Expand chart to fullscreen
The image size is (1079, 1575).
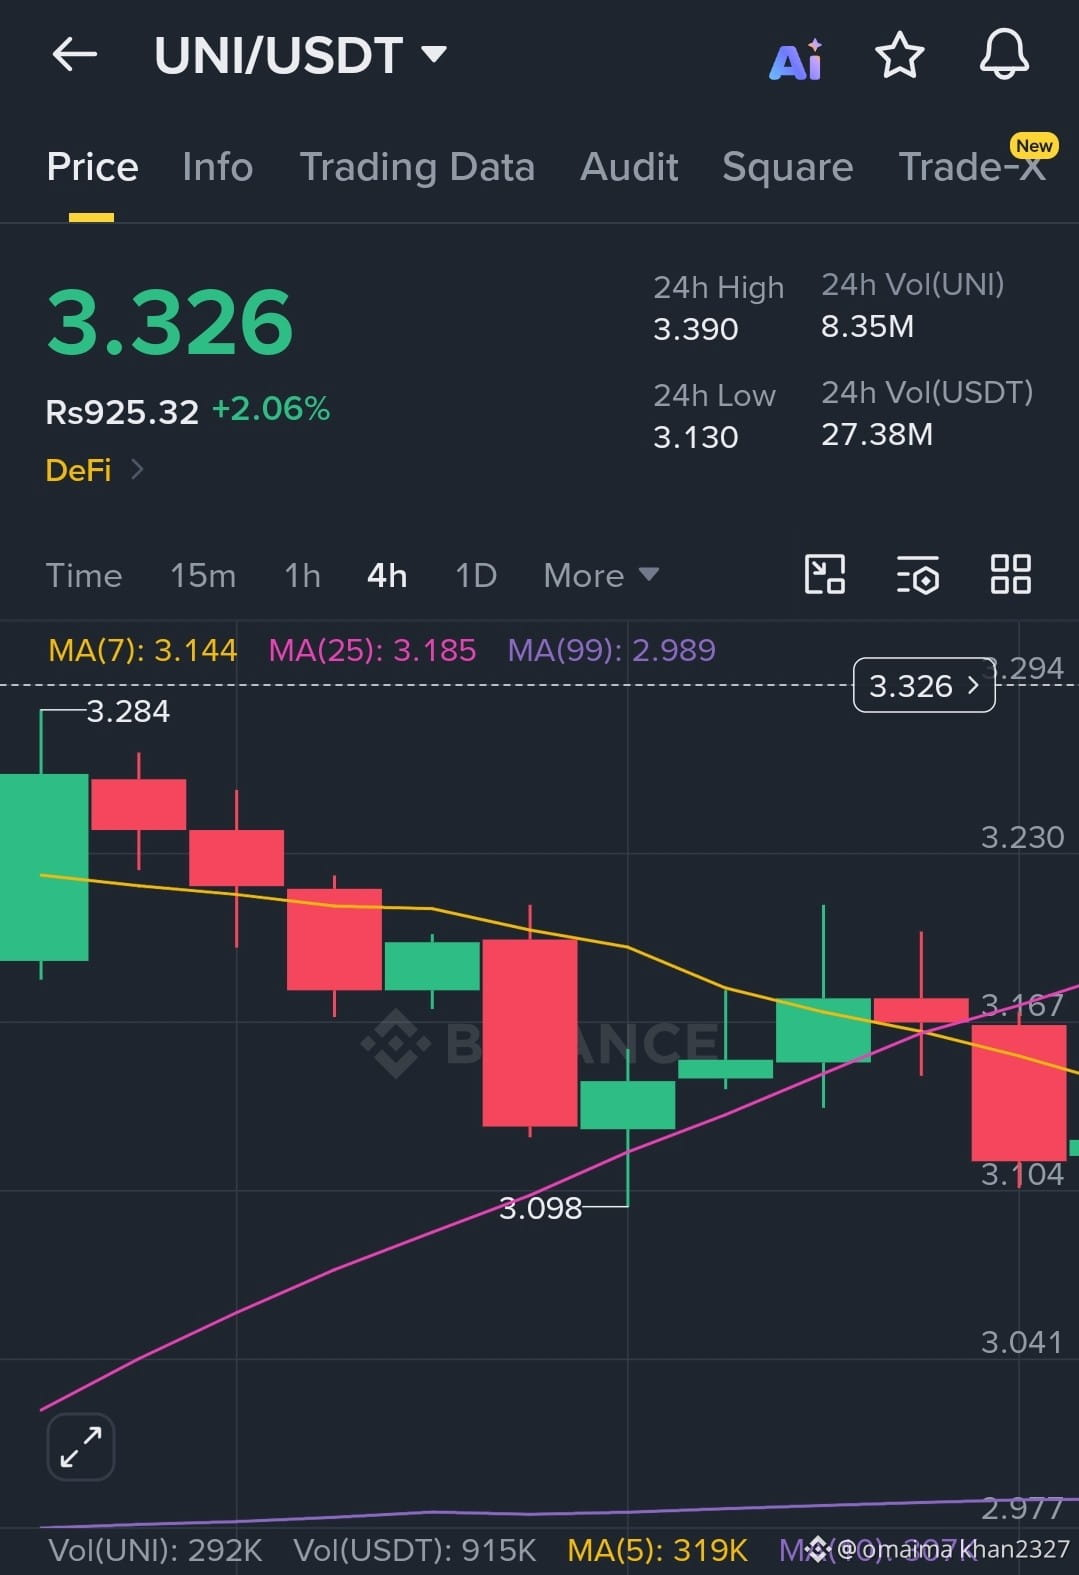tap(81, 1446)
